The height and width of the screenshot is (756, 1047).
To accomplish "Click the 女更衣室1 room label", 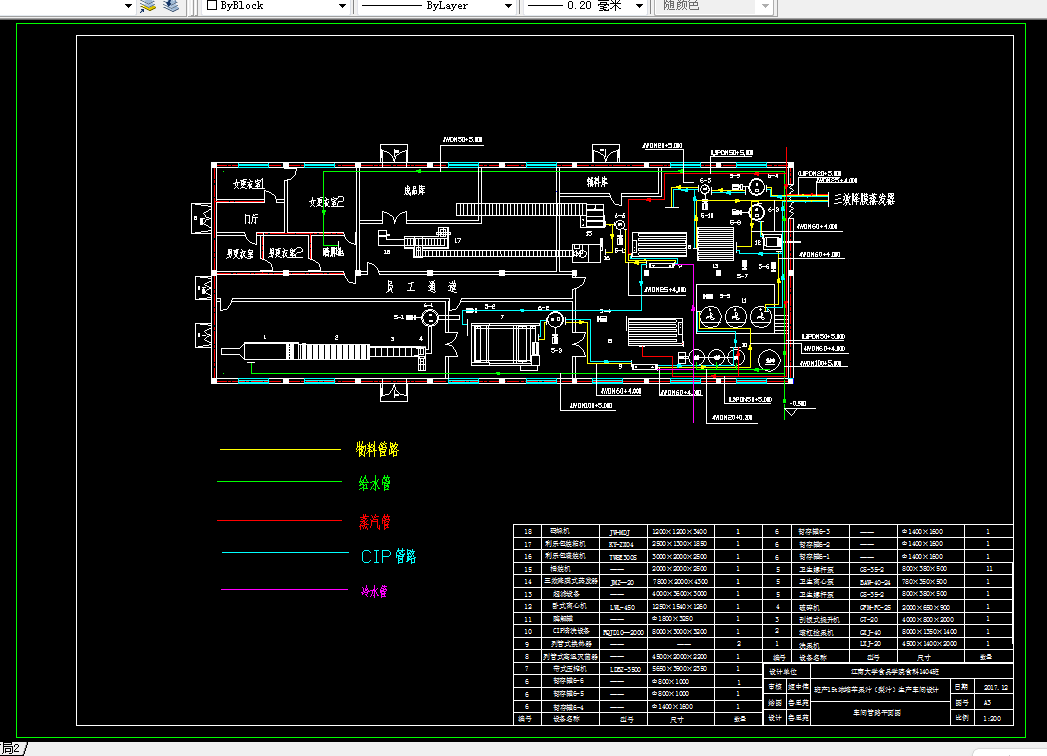I will (x=248, y=184).
